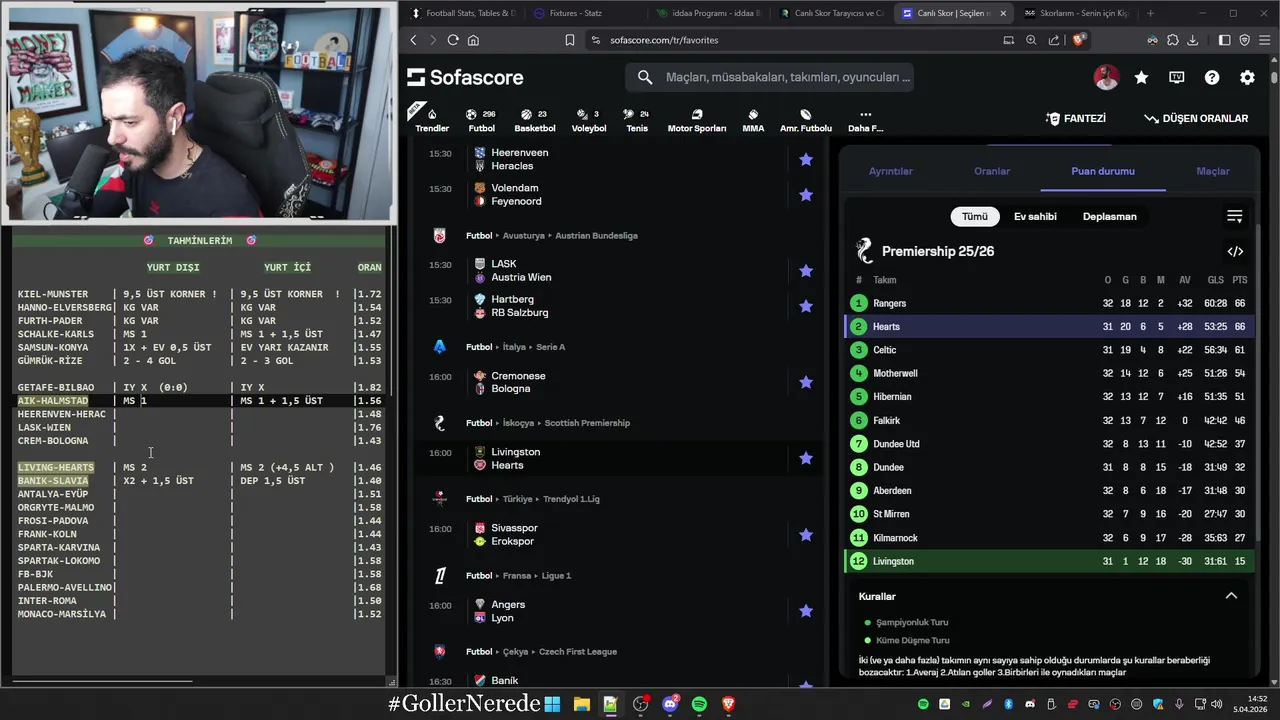Toggle favorite star for Heerenveen vs Heracles
The image size is (1280, 720).
tap(806, 159)
